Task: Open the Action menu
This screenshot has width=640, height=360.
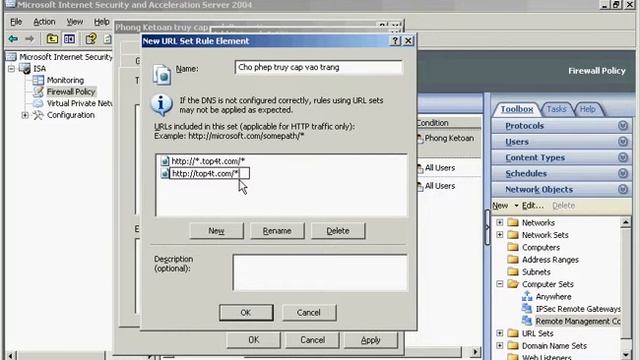Action: [x=44, y=22]
